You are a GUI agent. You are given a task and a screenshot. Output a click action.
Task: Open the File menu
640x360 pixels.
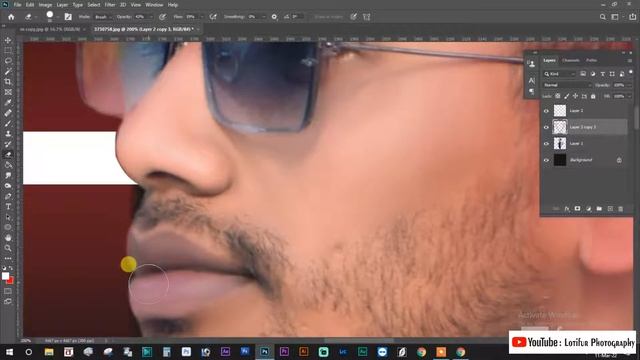17,5
